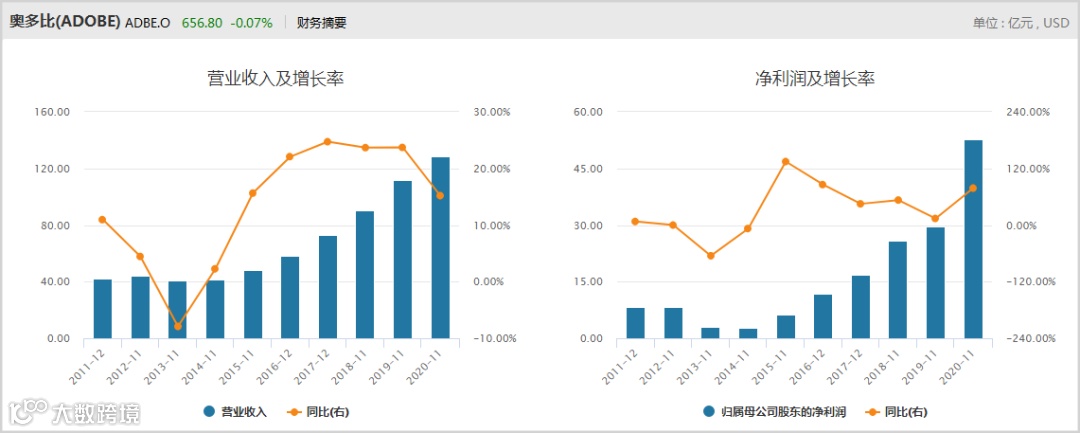Select the 30.00% right axis label
Viewport: 1080px width, 433px height.
tap(490, 112)
